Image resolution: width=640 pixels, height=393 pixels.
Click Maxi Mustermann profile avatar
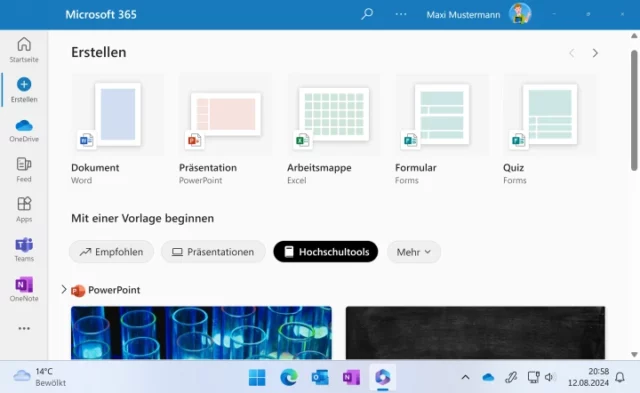(520, 14)
